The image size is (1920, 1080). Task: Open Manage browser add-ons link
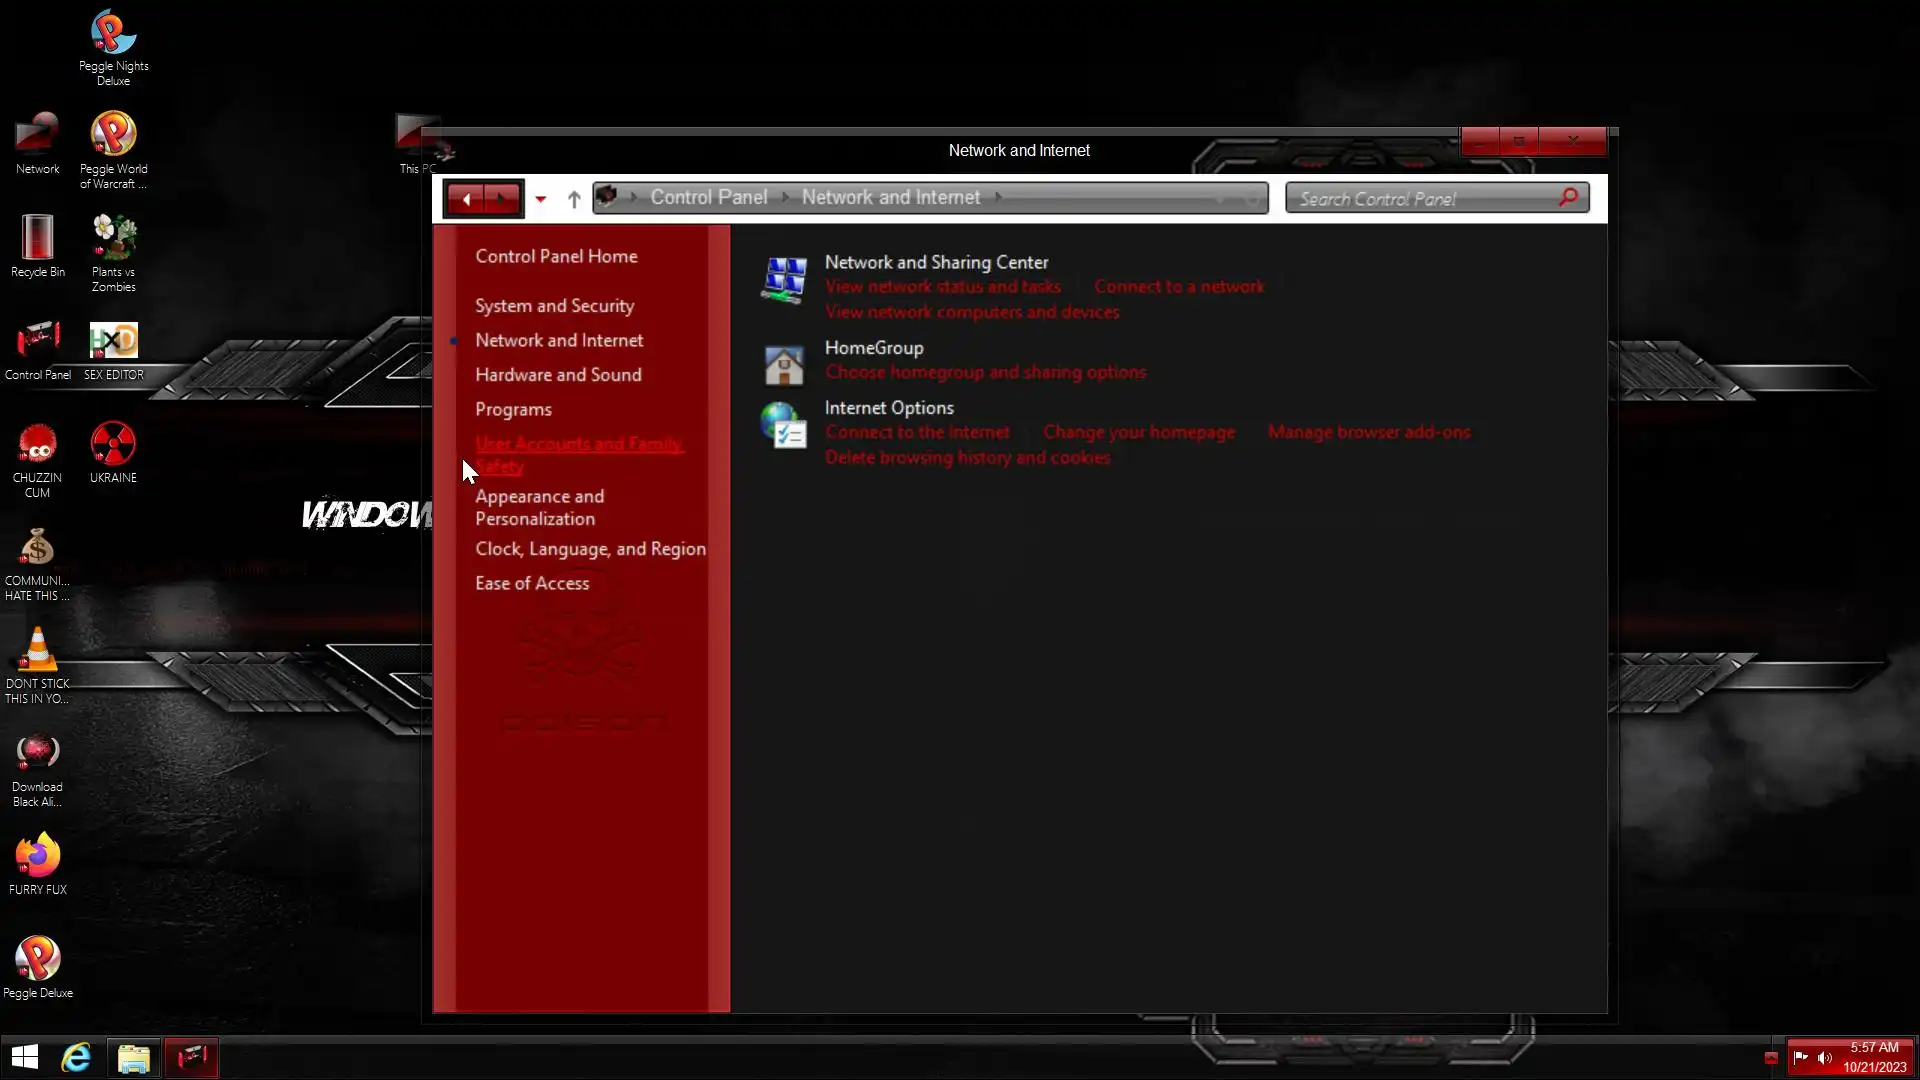(x=1368, y=433)
